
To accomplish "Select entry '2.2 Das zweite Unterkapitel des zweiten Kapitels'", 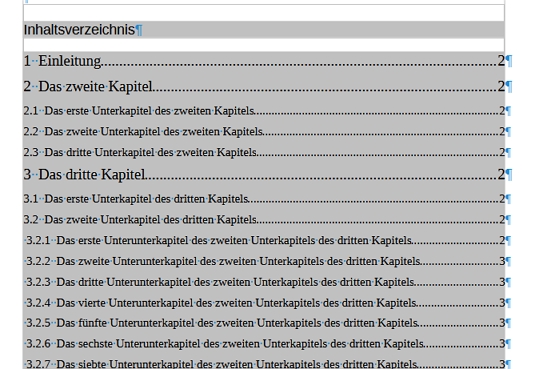I will pyautogui.click(x=264, y=132).
